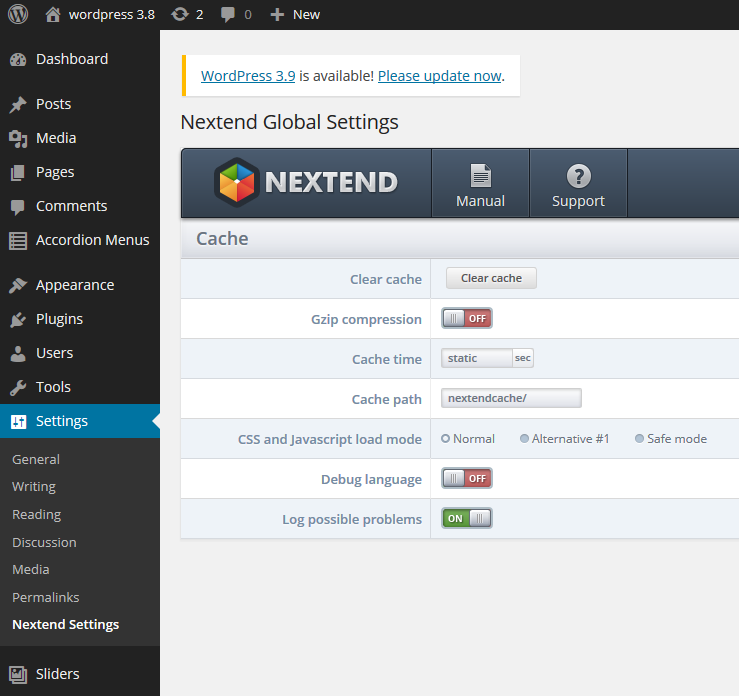Open General settings submenu
Screen dimensions: 739x696
point(36,459)
